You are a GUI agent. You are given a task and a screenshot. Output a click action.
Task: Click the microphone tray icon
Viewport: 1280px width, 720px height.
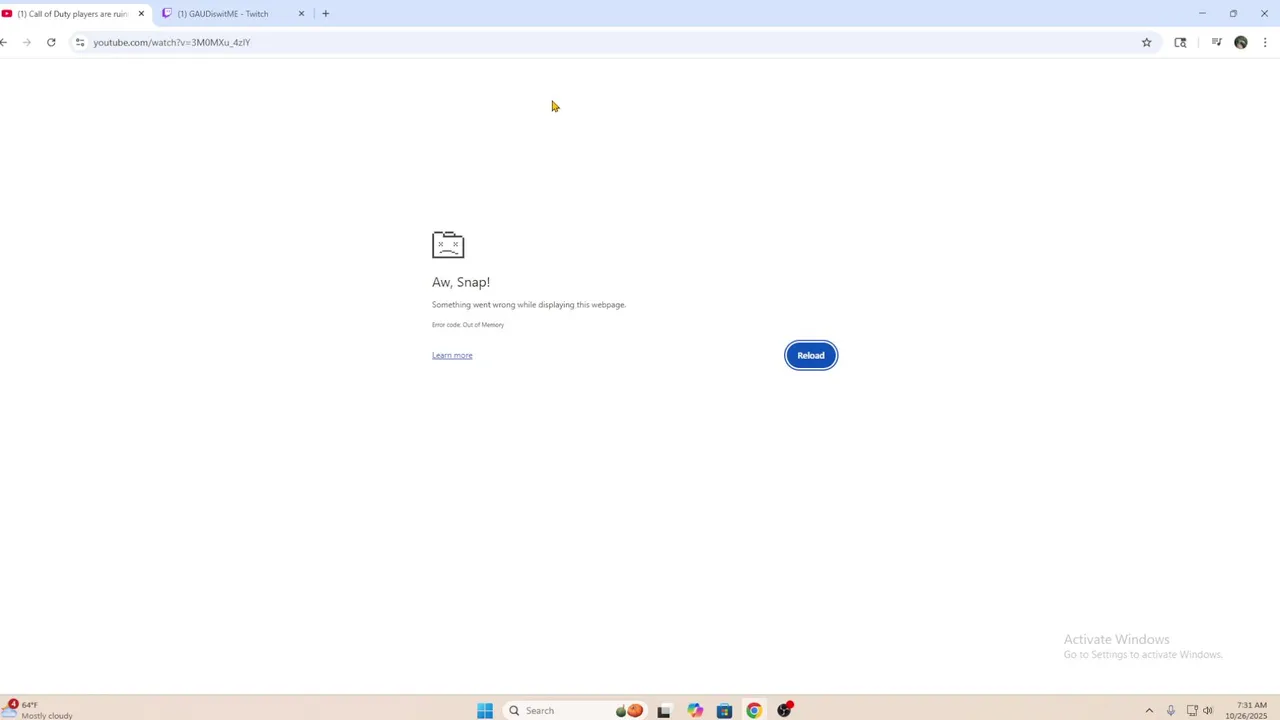click(1170, 711)
